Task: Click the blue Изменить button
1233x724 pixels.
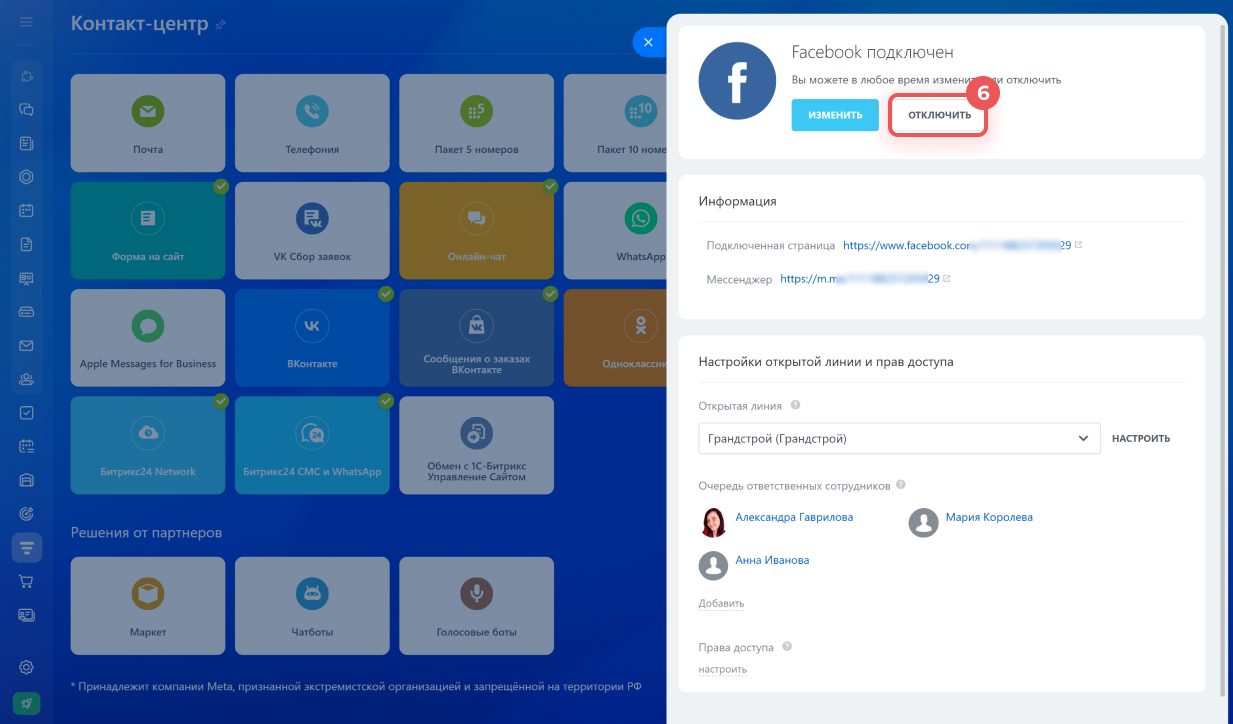Action: pyautogui.click(x=835, y=115)
